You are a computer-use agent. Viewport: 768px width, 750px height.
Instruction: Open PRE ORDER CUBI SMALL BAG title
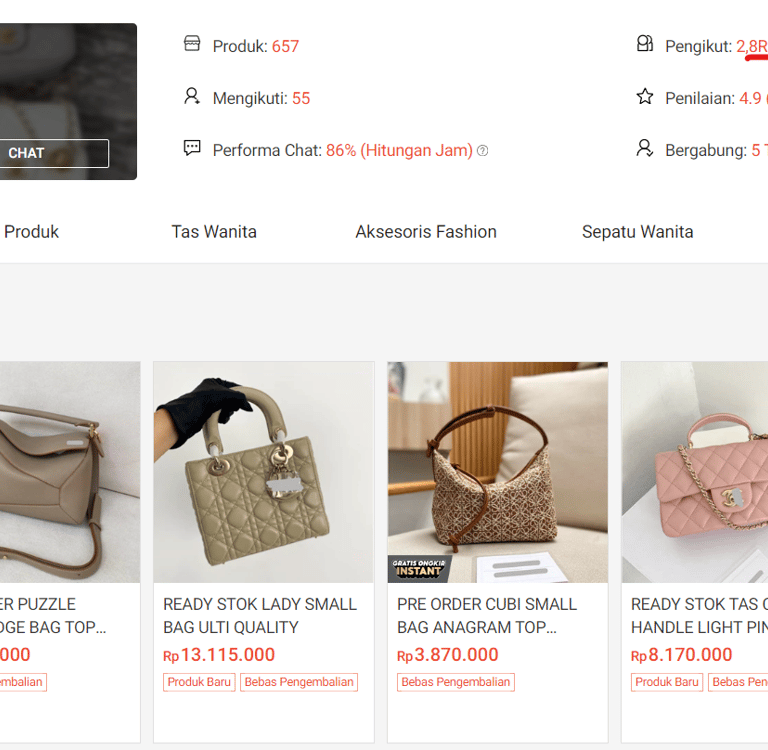coord(487,615)
